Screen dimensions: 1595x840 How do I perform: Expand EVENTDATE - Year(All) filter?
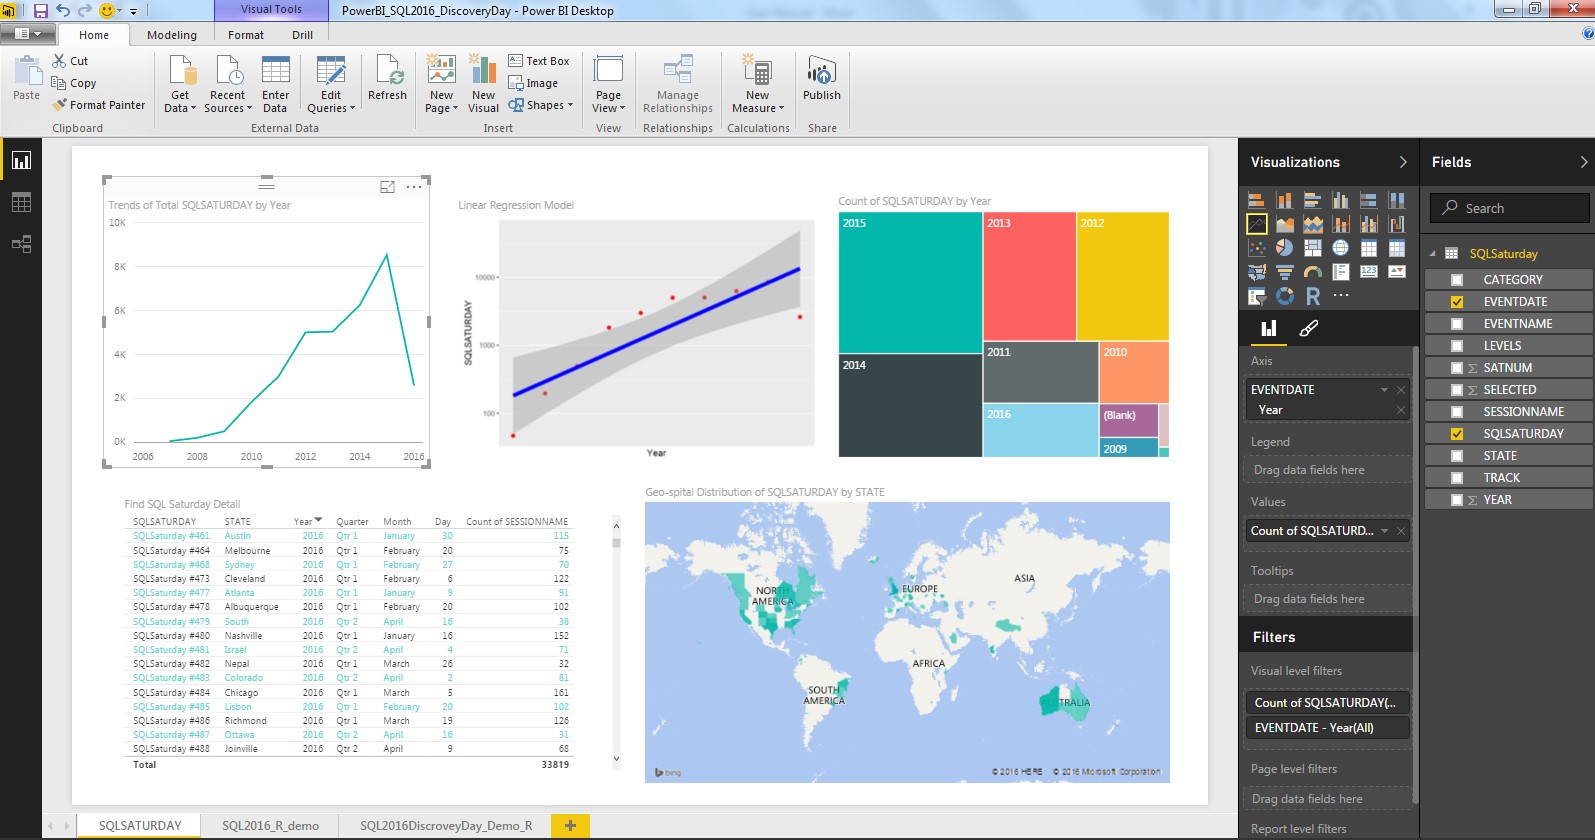[1326, 728]
